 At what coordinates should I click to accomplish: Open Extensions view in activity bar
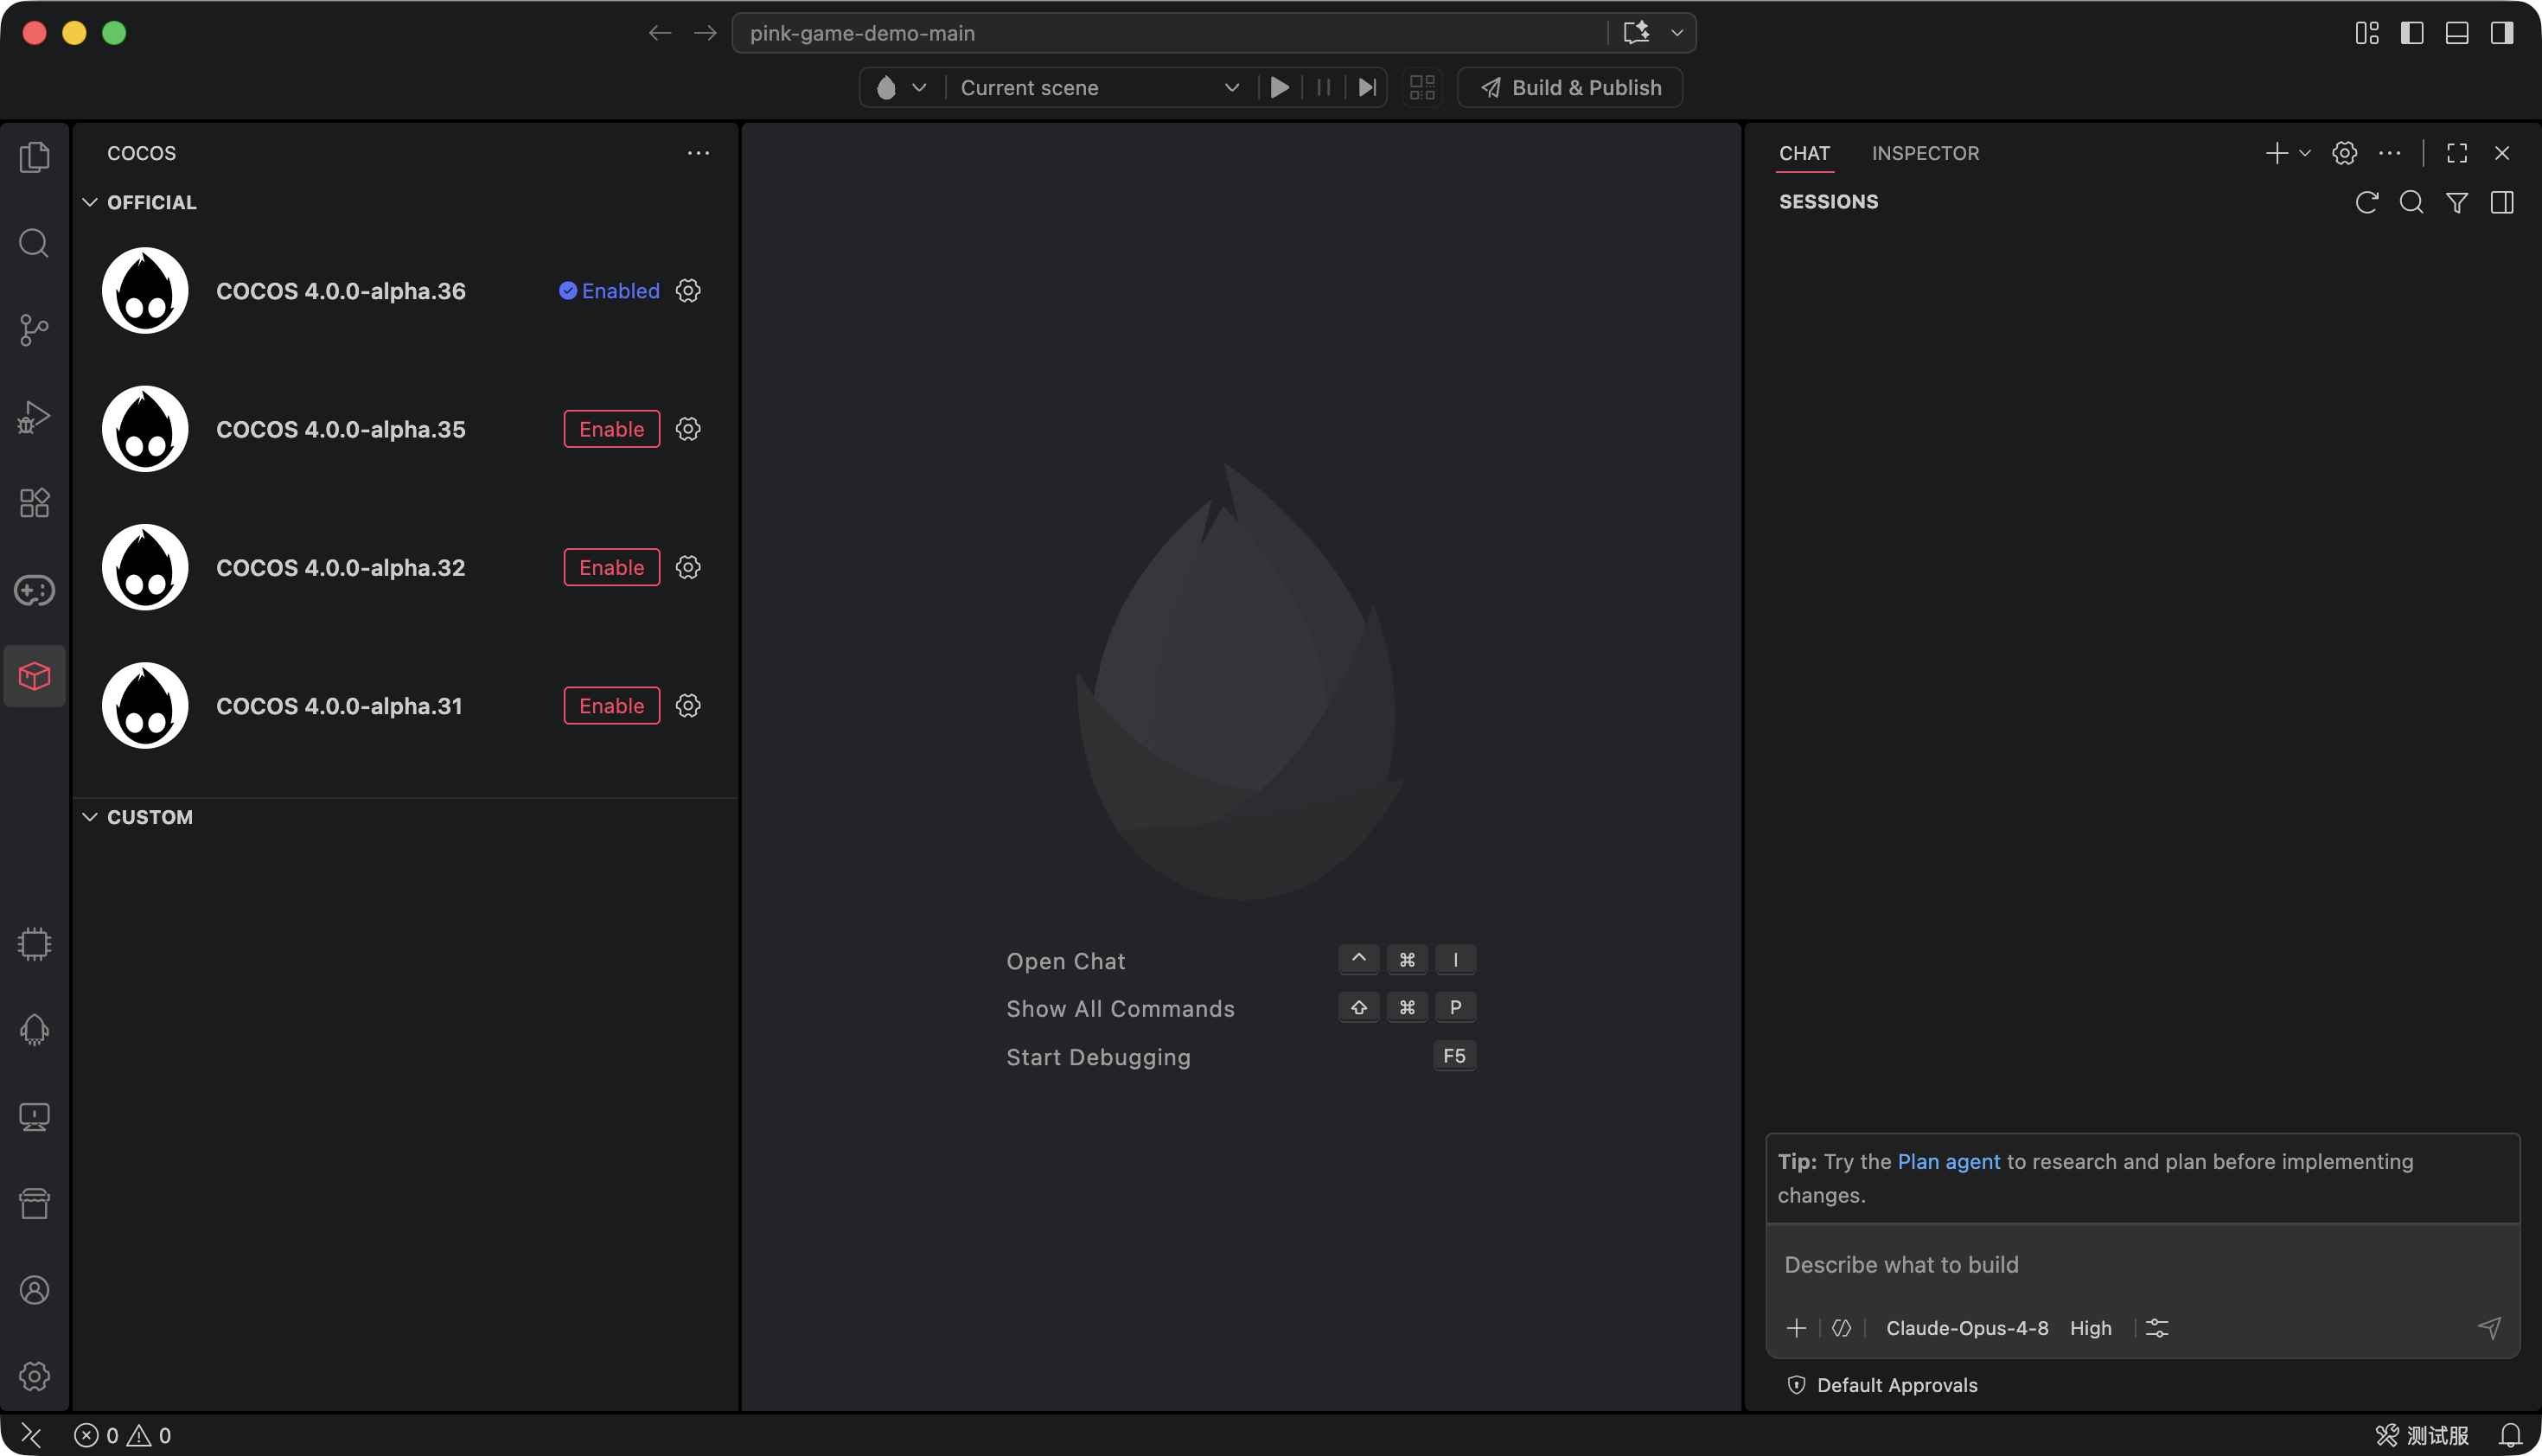(34, 503)
